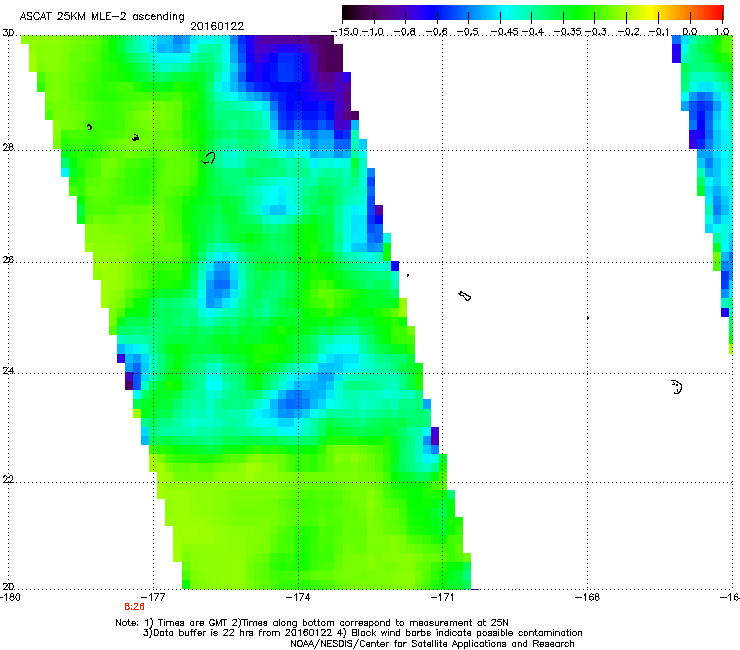The width and height of the screenshot is (740, 650).
Task: Click the longitude label -180
Action: tap(10, 597)
